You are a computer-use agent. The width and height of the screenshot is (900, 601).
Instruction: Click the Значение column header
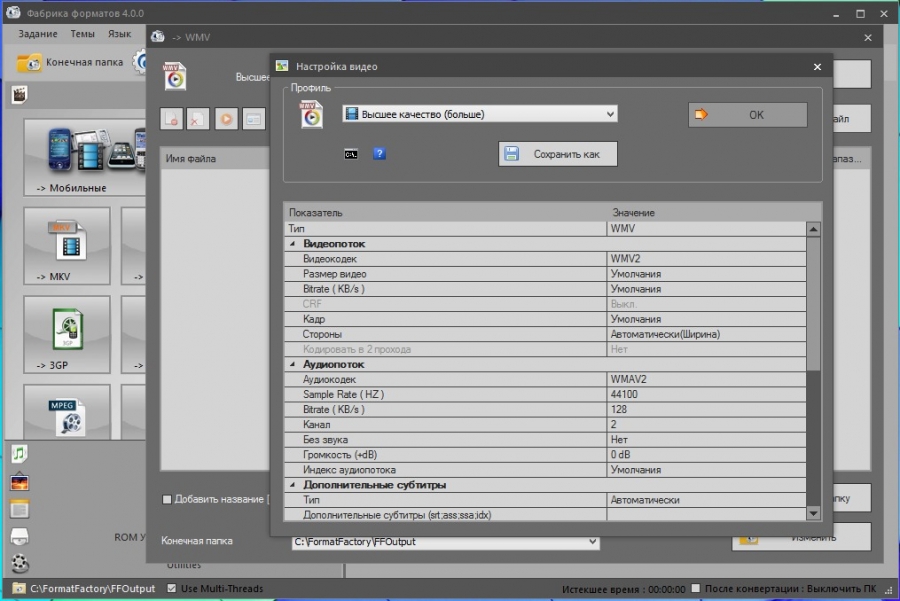click(713, 212)
